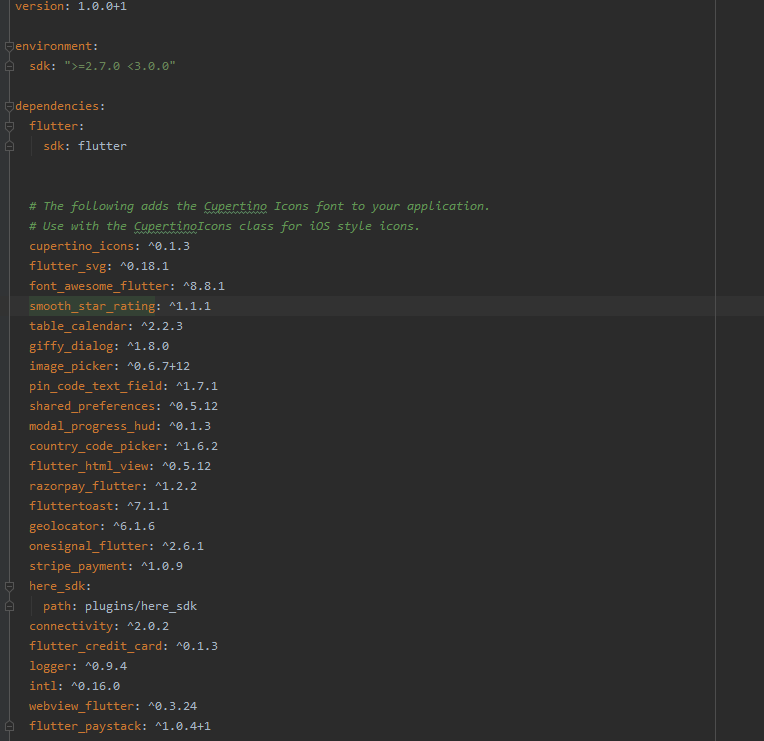Image resolution: width=764 pixels, height=741 pixels.
Task: Click the 'flutter:' key under dependencies
Action: [x=57, y=126]
